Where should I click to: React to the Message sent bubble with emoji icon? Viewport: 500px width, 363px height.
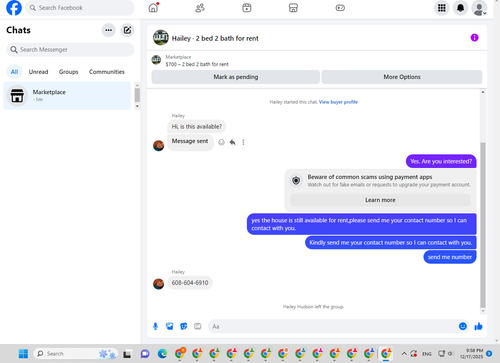(221, 142)
